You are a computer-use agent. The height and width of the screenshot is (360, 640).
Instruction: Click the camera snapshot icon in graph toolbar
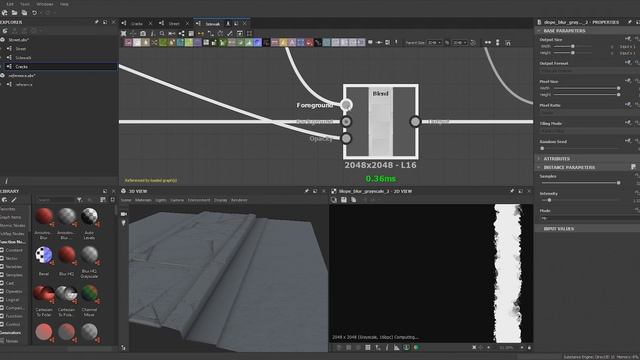[143, 33]
